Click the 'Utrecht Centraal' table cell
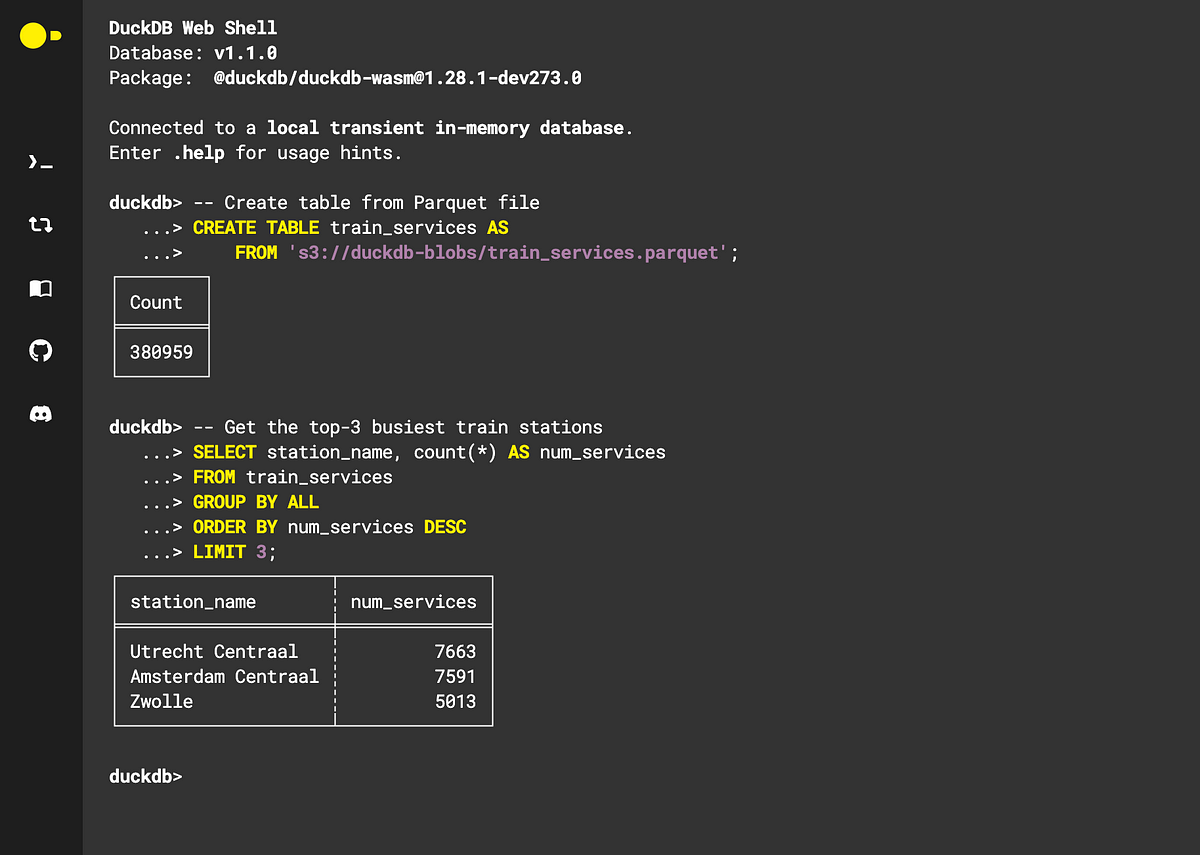 coord(214,651)
